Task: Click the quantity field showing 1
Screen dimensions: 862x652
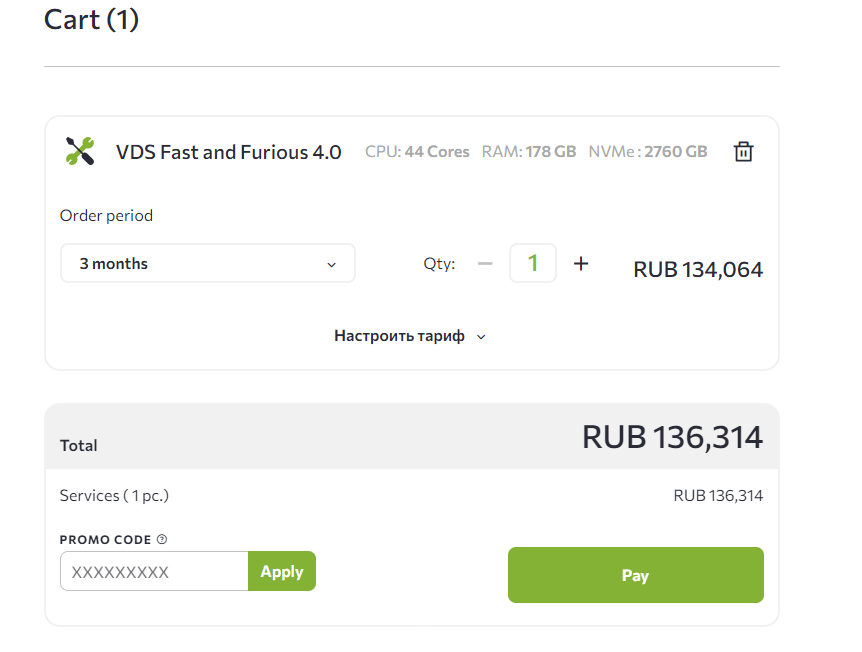Action: point(533,263)
